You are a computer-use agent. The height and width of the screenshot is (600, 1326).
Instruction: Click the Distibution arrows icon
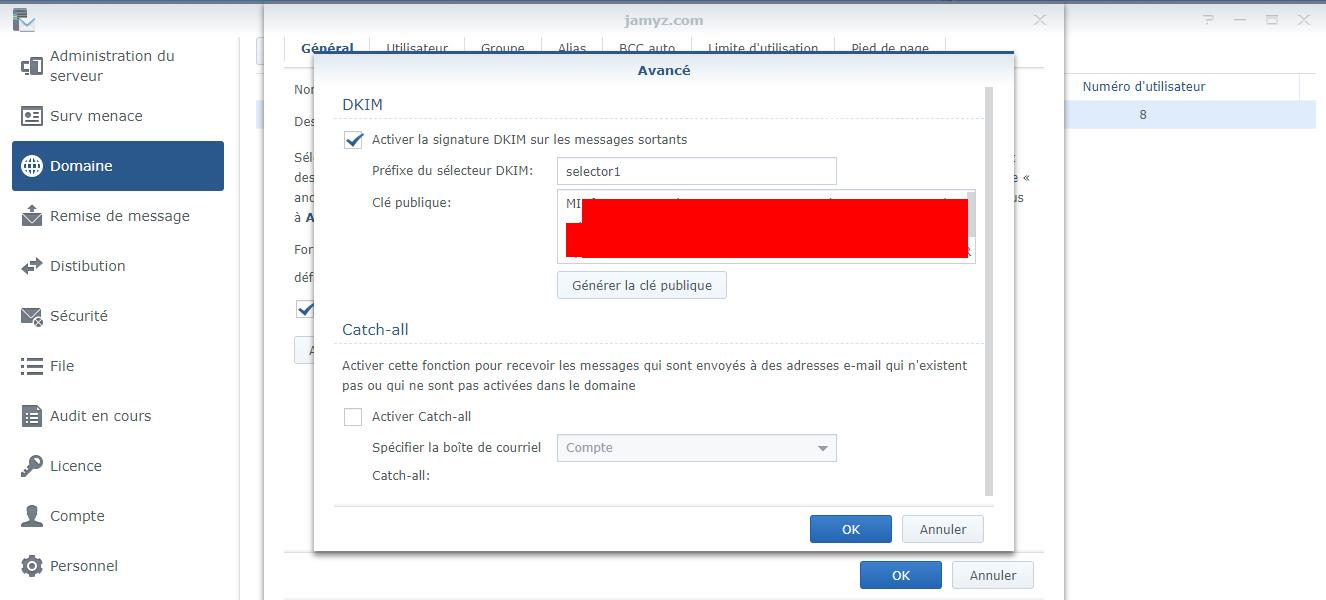click(x=31, y=266)
